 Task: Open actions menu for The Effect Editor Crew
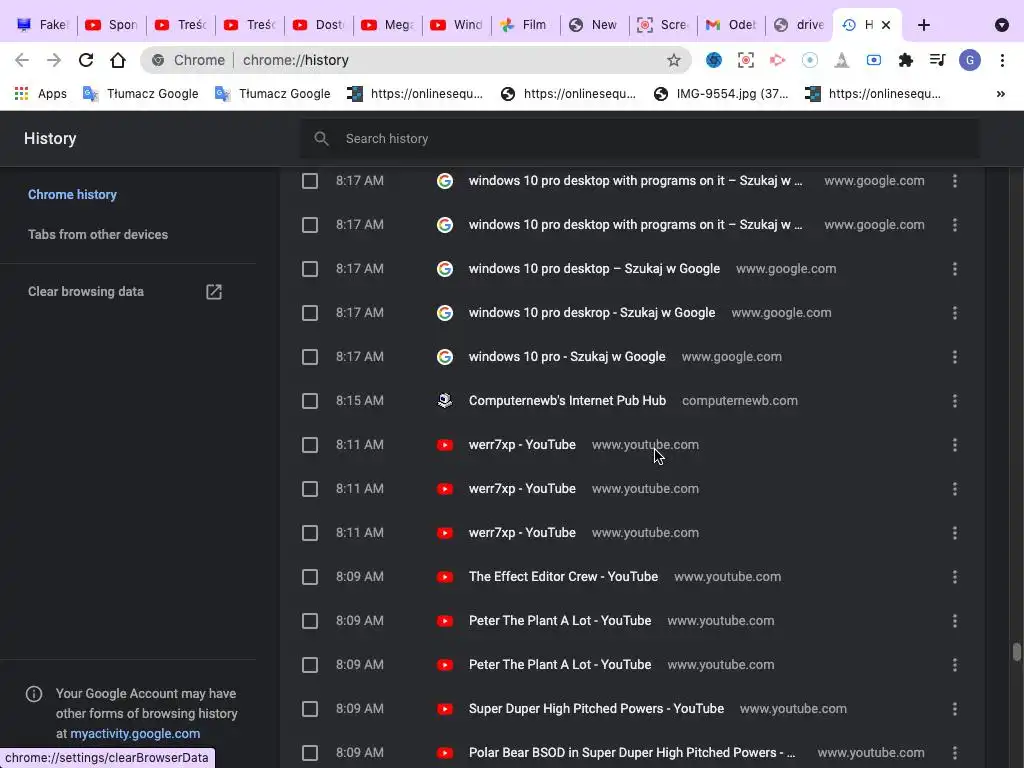pyautogui.click(x=954, y=577)
